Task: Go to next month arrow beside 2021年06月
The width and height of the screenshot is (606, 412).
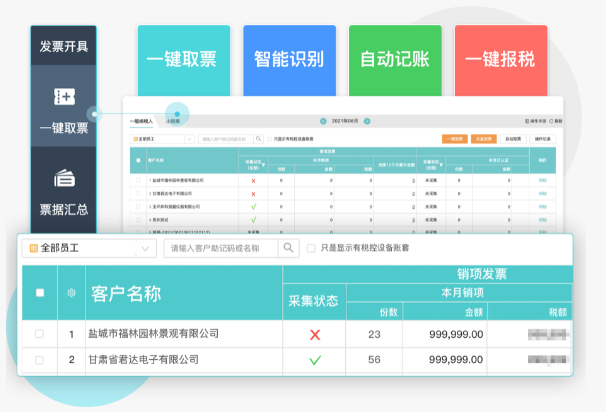Action: tap(367, 121)
